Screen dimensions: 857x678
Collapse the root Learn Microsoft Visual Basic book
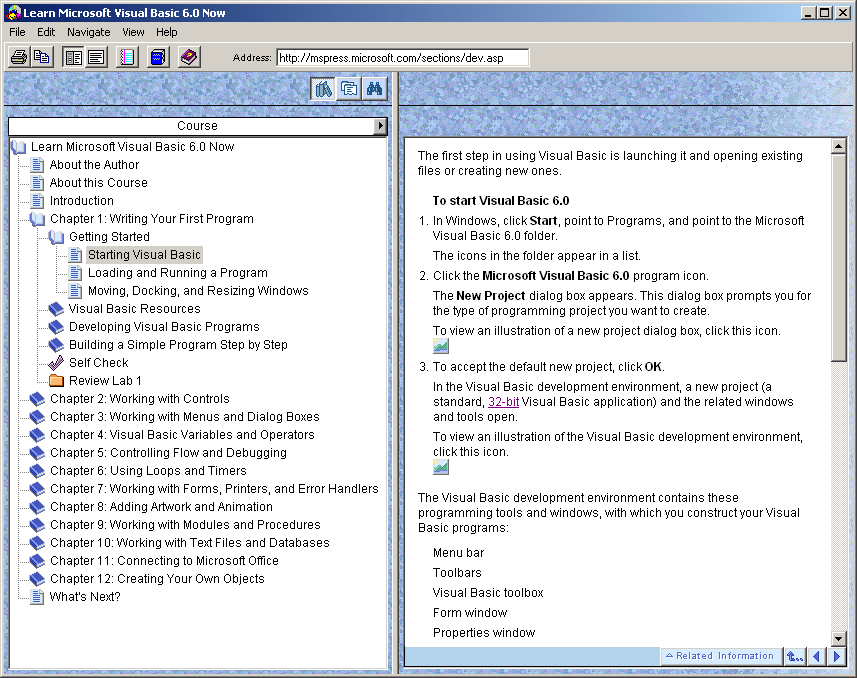click(x=19, y=147)
